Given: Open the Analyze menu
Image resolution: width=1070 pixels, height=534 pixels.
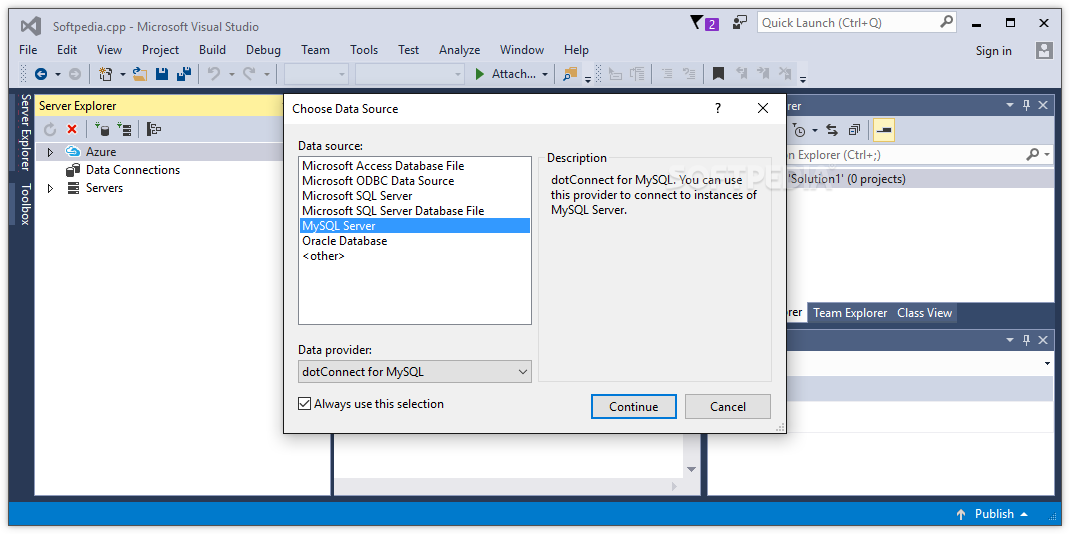Looking at the screenshot, I should [x=459, y=50].
